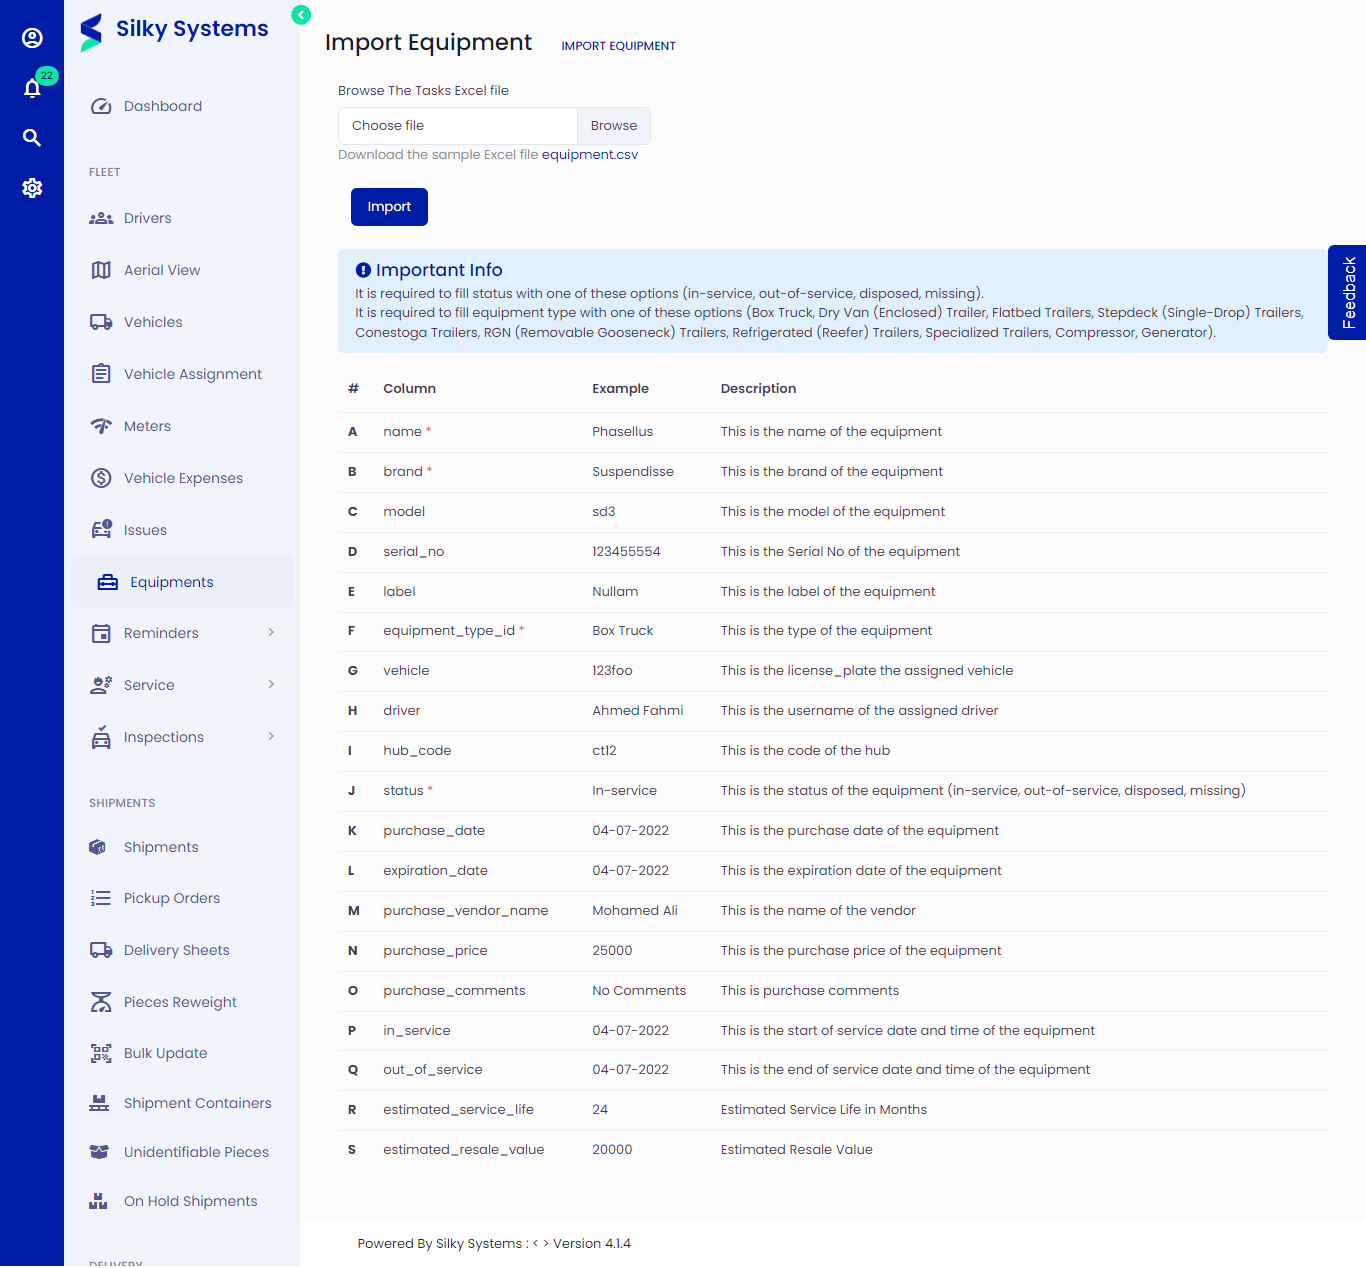
Task: Open Vehicle Expenses dollar icon
Action: point(101,478)
